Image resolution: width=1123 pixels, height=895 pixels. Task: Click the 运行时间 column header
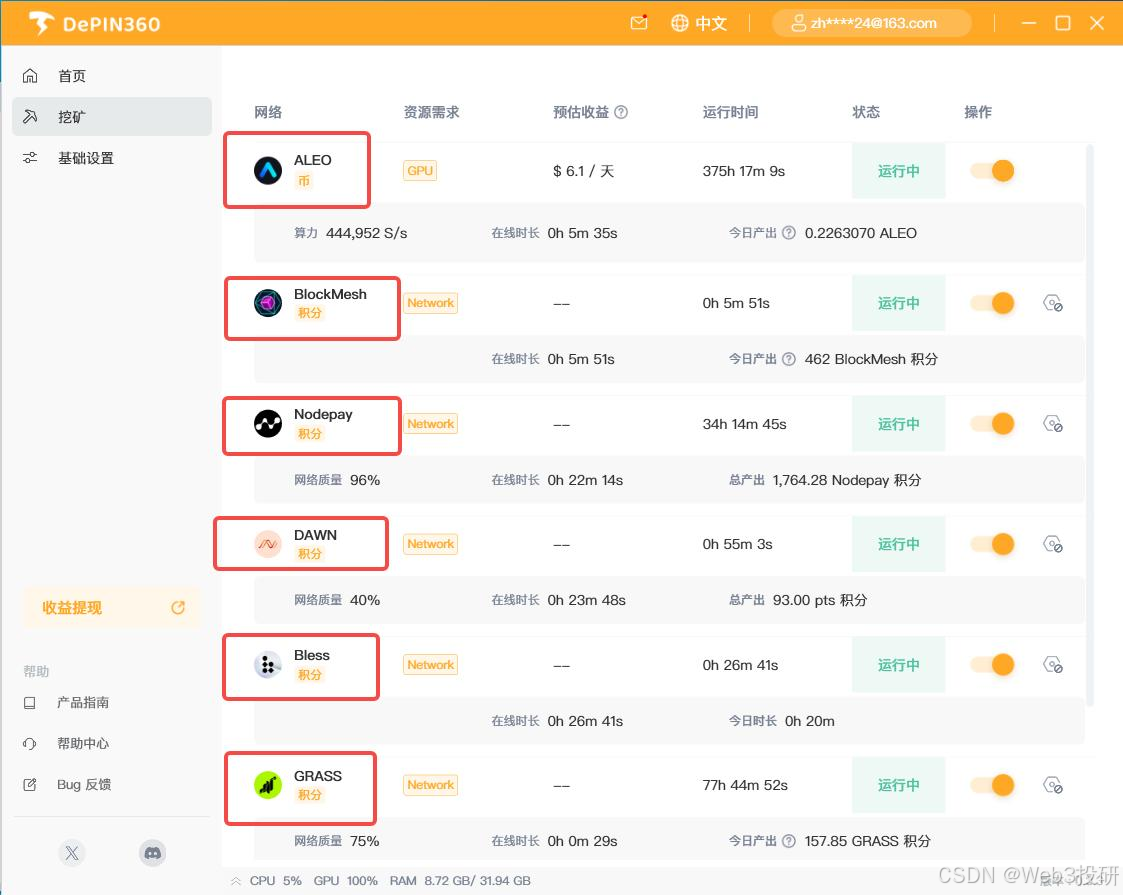730,112
